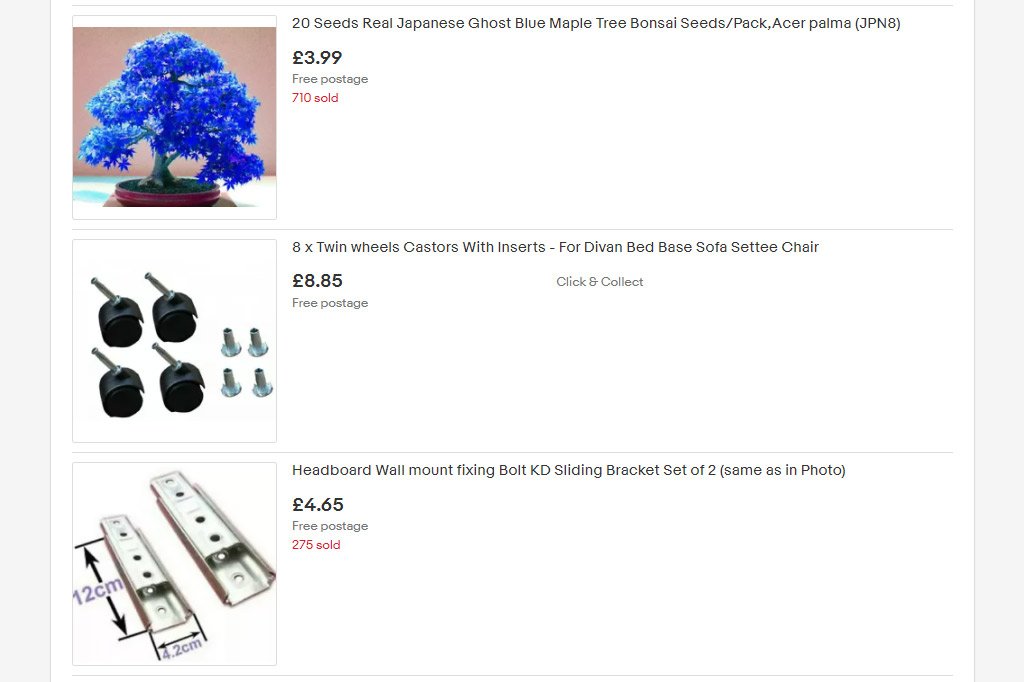
Task: Click the 275 sold label
Action: coord(316,545)
